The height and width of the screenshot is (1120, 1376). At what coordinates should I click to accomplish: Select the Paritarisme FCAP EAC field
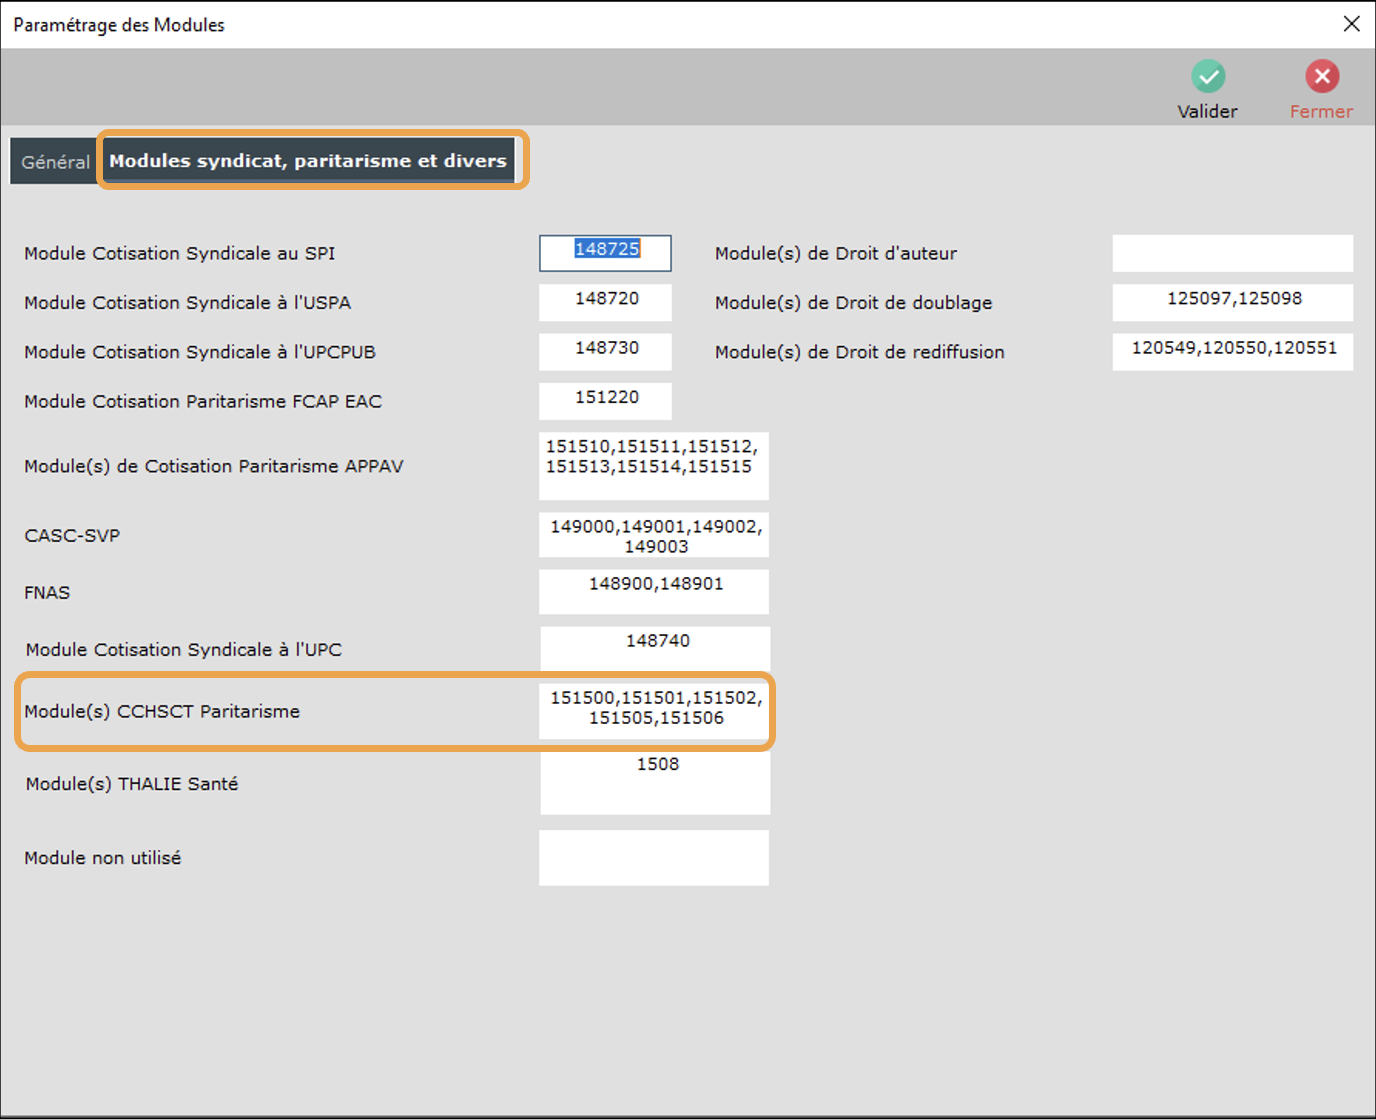[x=605, y=401]
